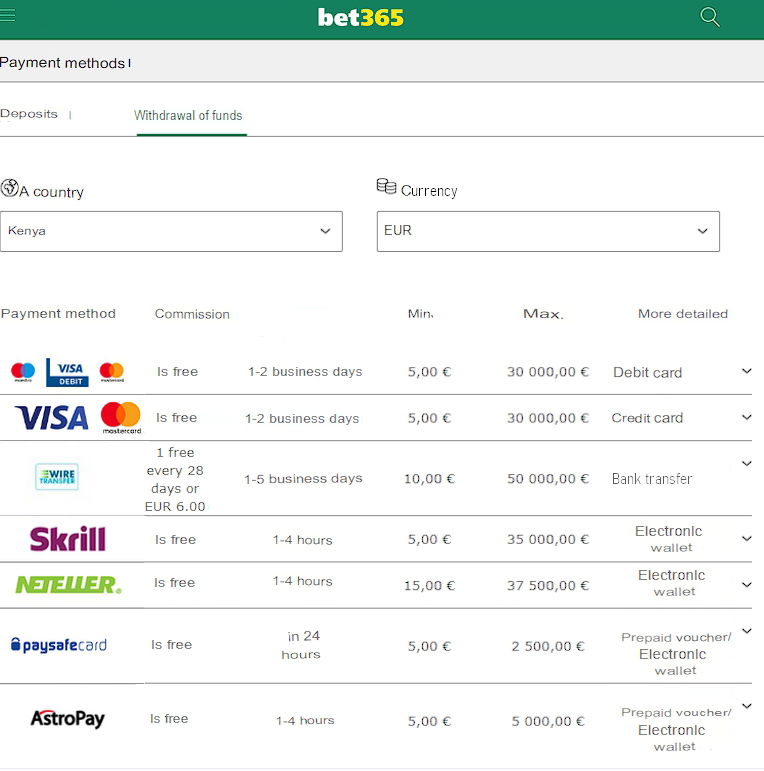764x771 pixels.
Task: Click the Skrill logo
Action: pos(67,540)
